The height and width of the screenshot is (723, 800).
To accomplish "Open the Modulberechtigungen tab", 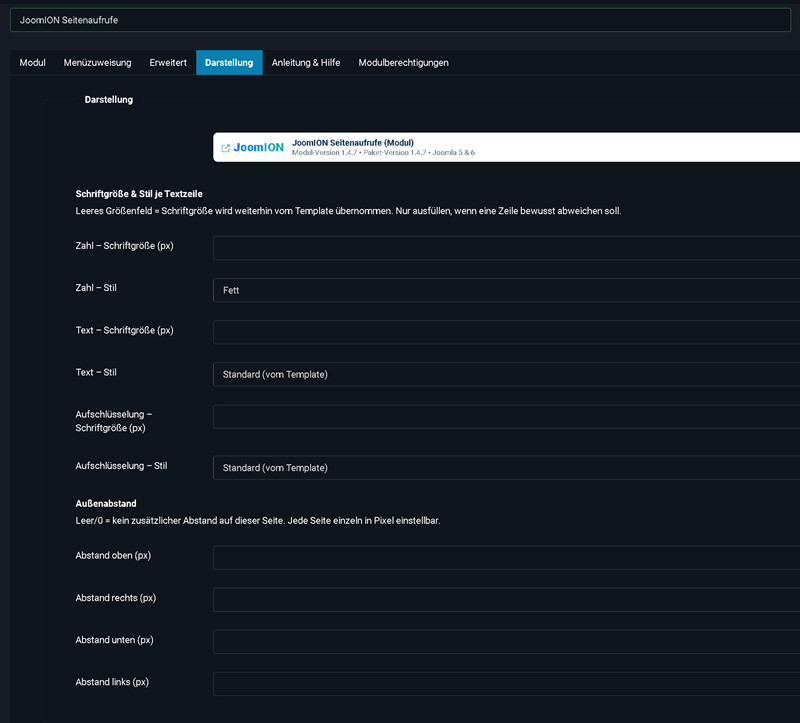I will pyautogui.click(x=404, y=63).
